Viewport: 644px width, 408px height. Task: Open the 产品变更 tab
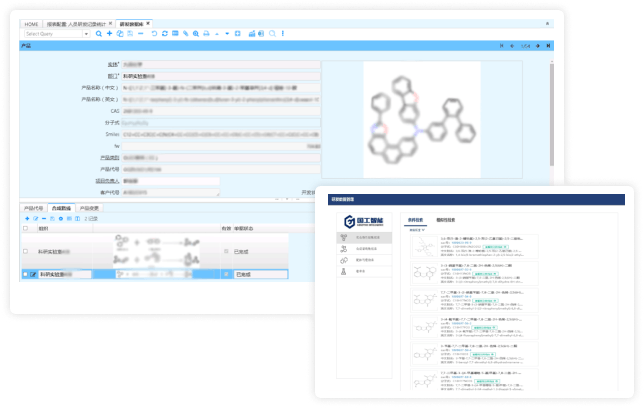coord(88,208)
